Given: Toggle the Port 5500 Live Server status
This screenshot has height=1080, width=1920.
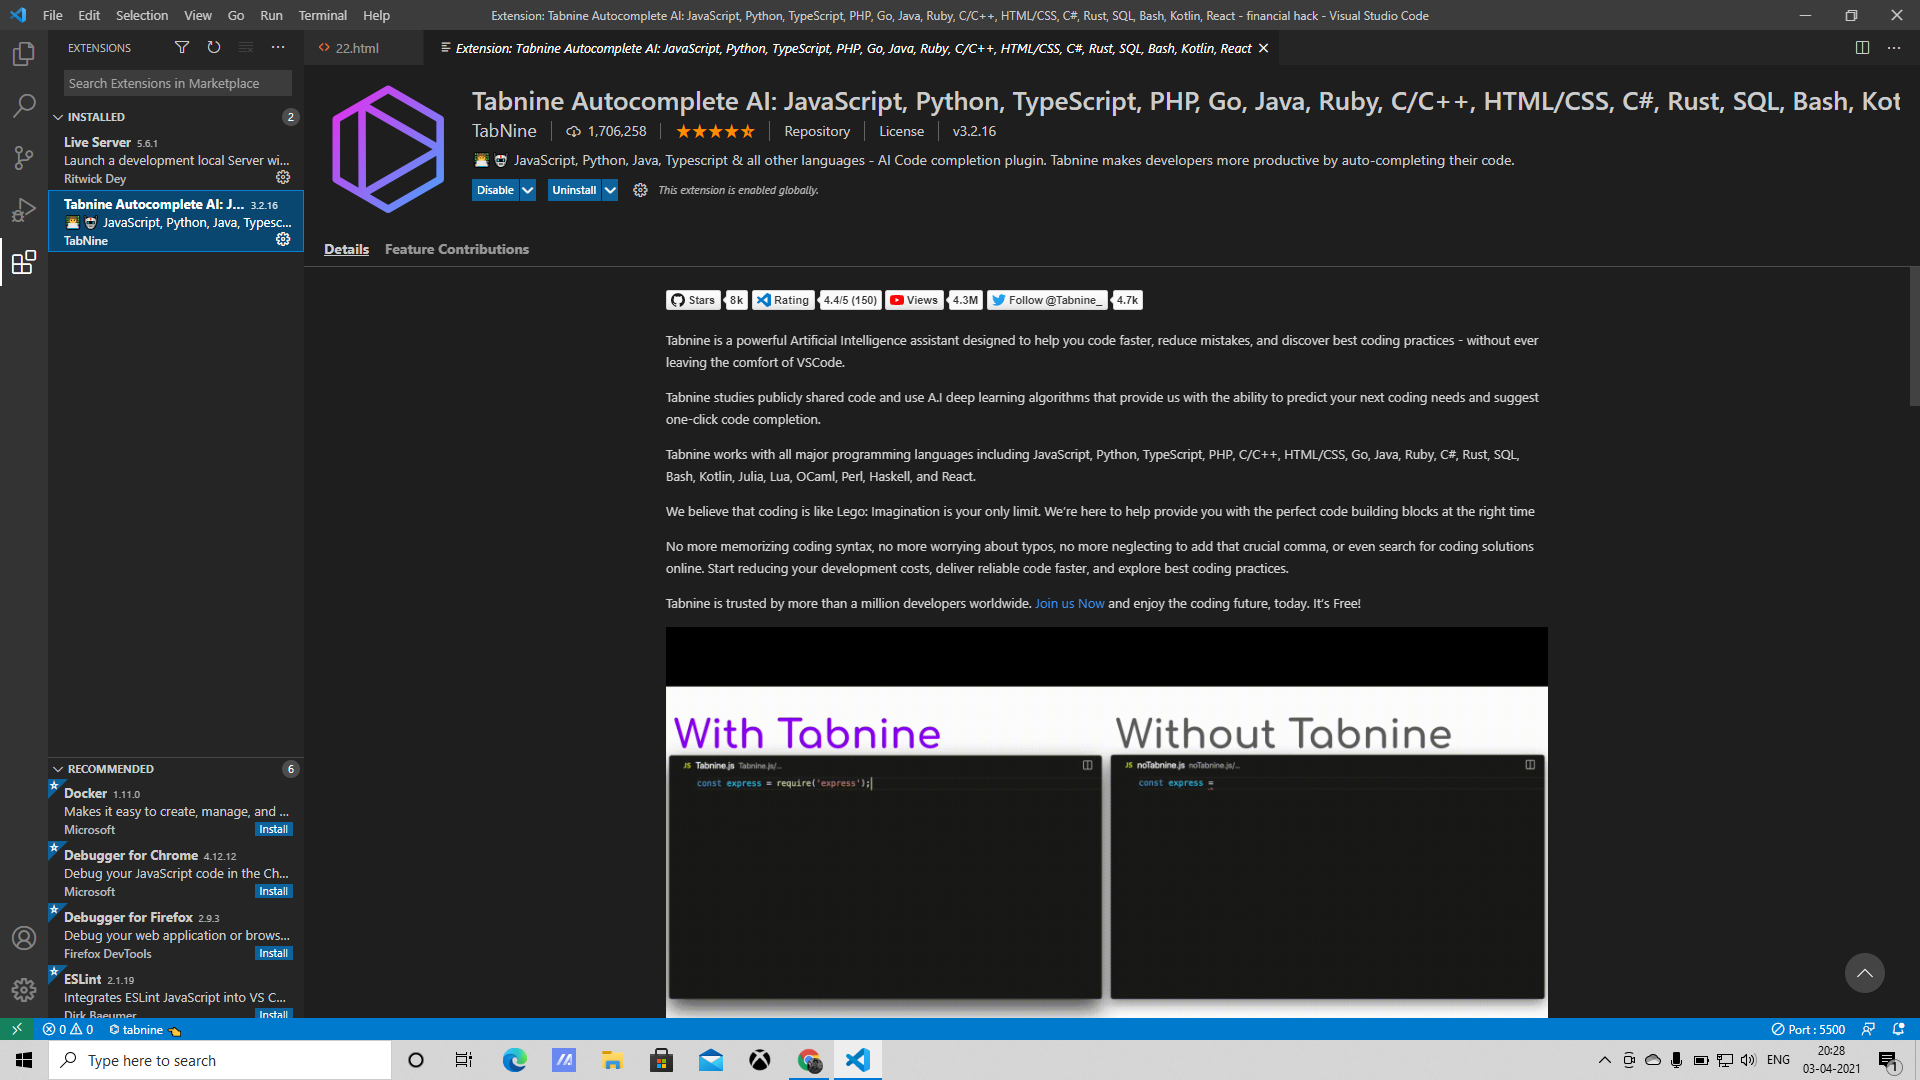Looking at the screenshot, I should tap(1808, 1029).
